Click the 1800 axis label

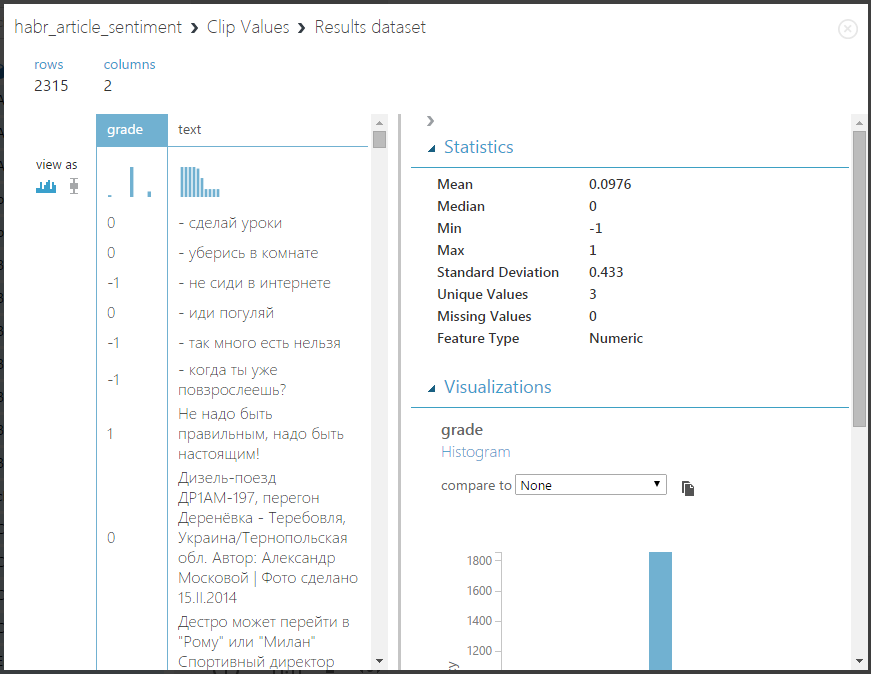click(479, 561)
